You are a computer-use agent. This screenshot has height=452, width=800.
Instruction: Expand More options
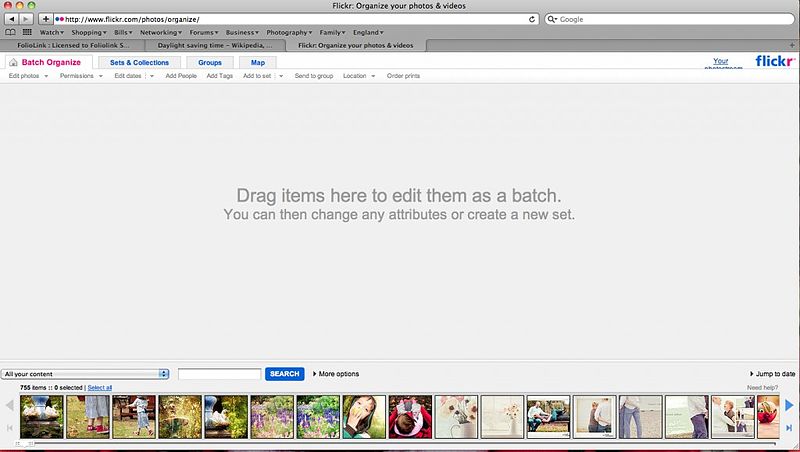[x=336, y=374]
